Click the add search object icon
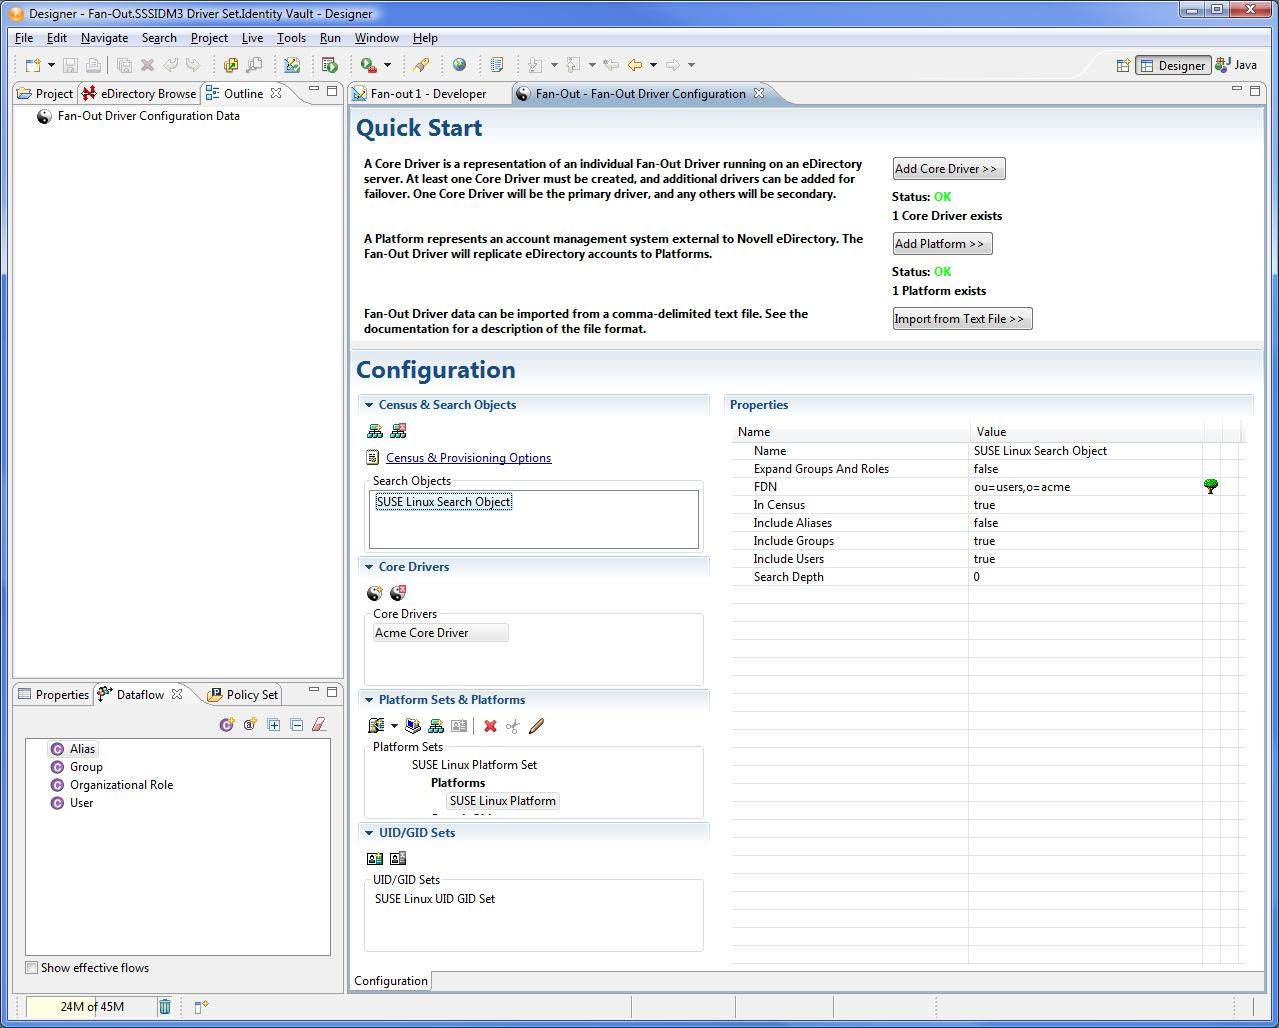The image size is (1279, 1028). click(375, 431)
